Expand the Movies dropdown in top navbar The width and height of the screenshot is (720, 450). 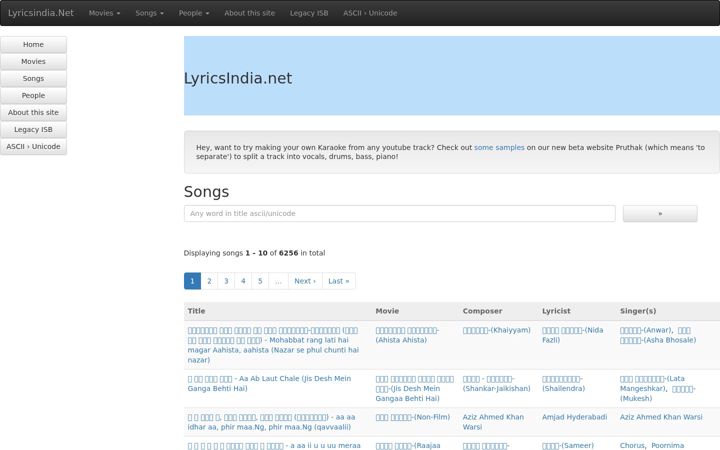pyautogui.click(x=104, y=13)
